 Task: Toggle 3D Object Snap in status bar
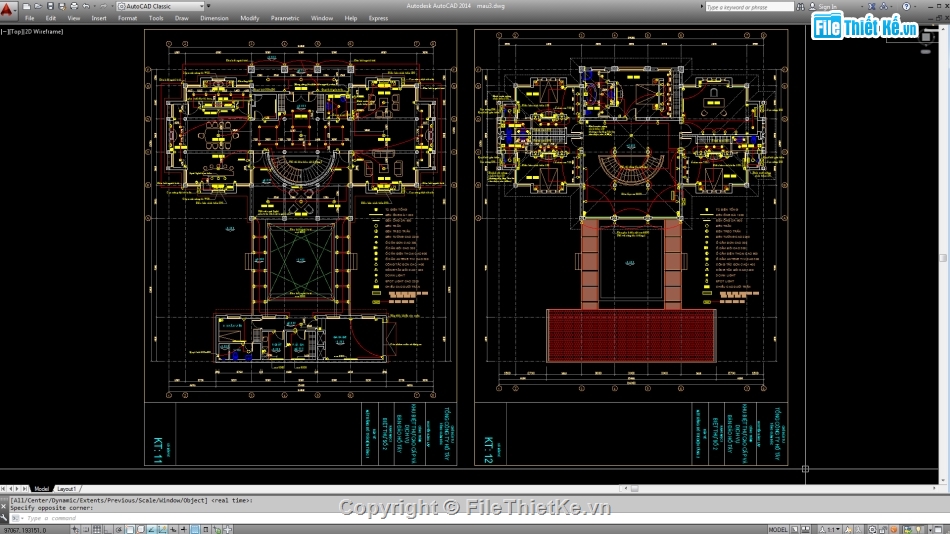pos(141,530)
